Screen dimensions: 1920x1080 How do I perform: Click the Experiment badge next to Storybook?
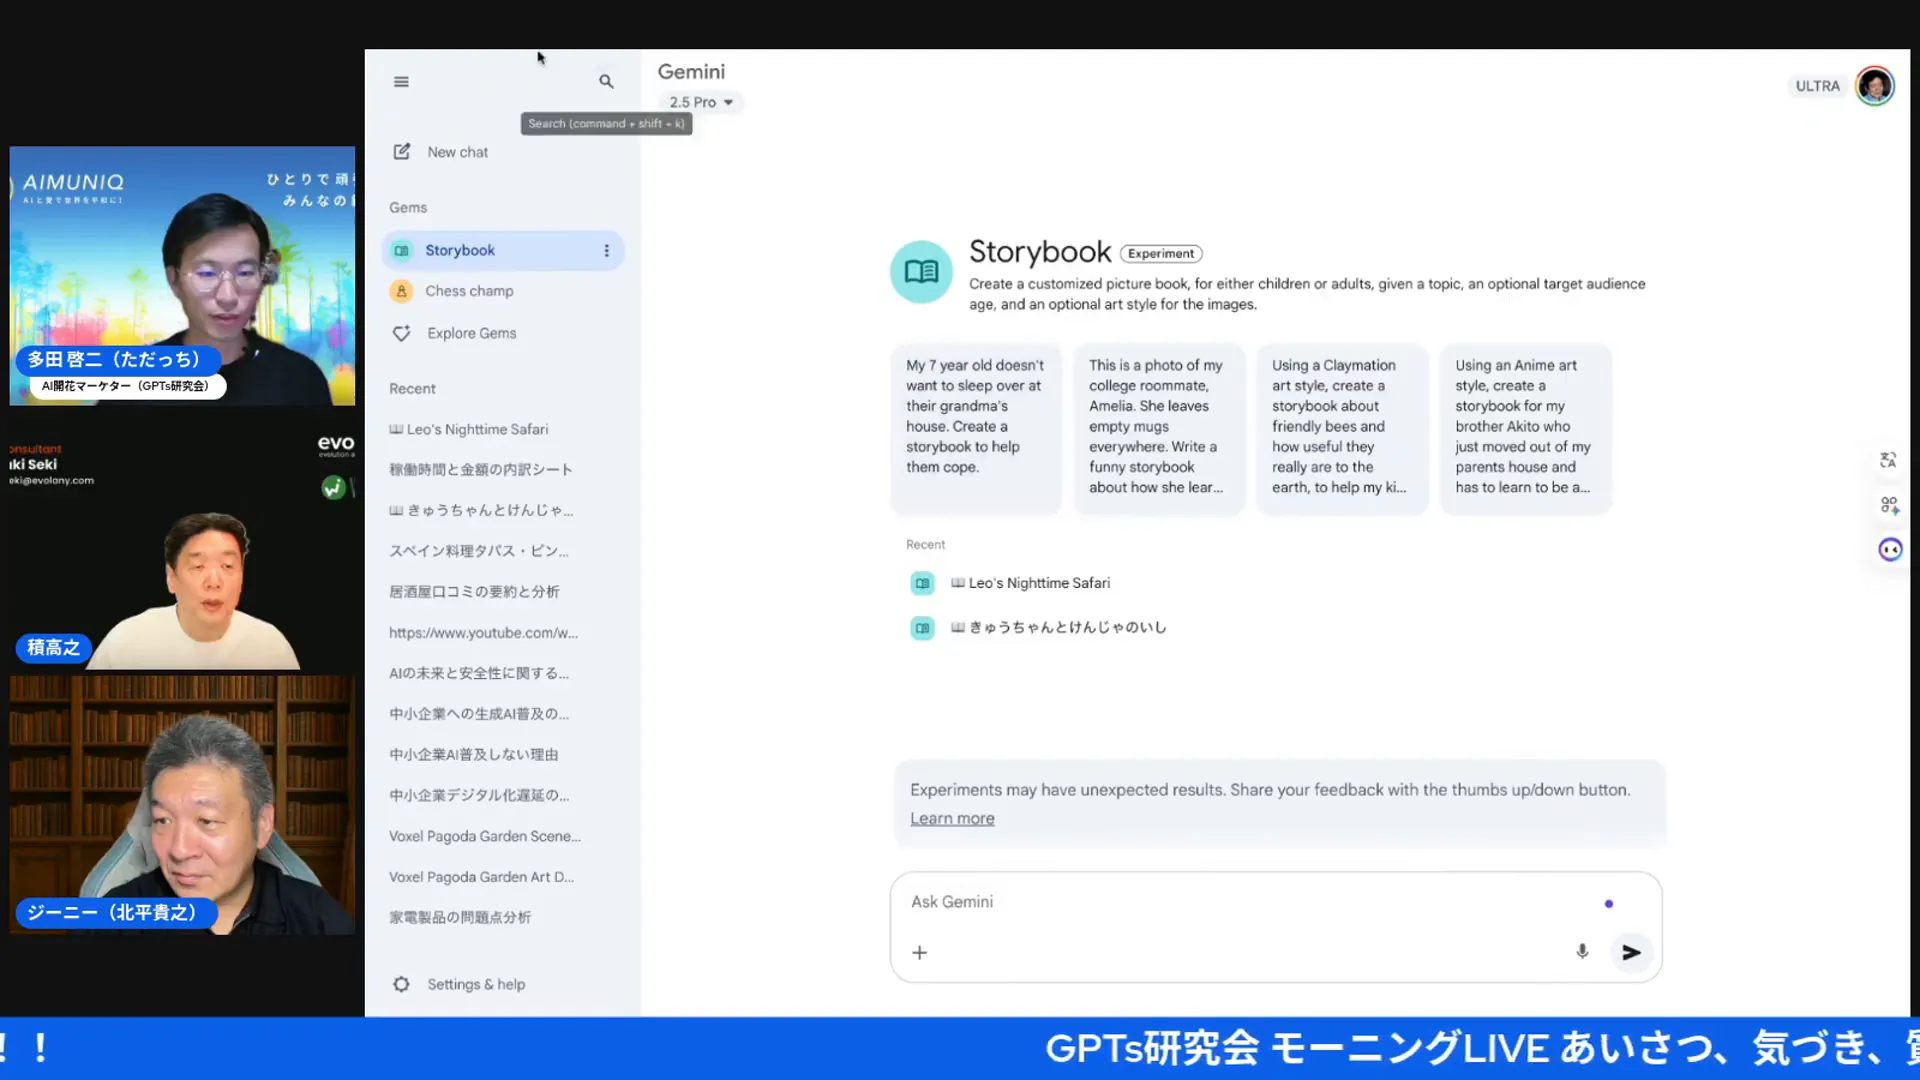[x=1160, y=254]
